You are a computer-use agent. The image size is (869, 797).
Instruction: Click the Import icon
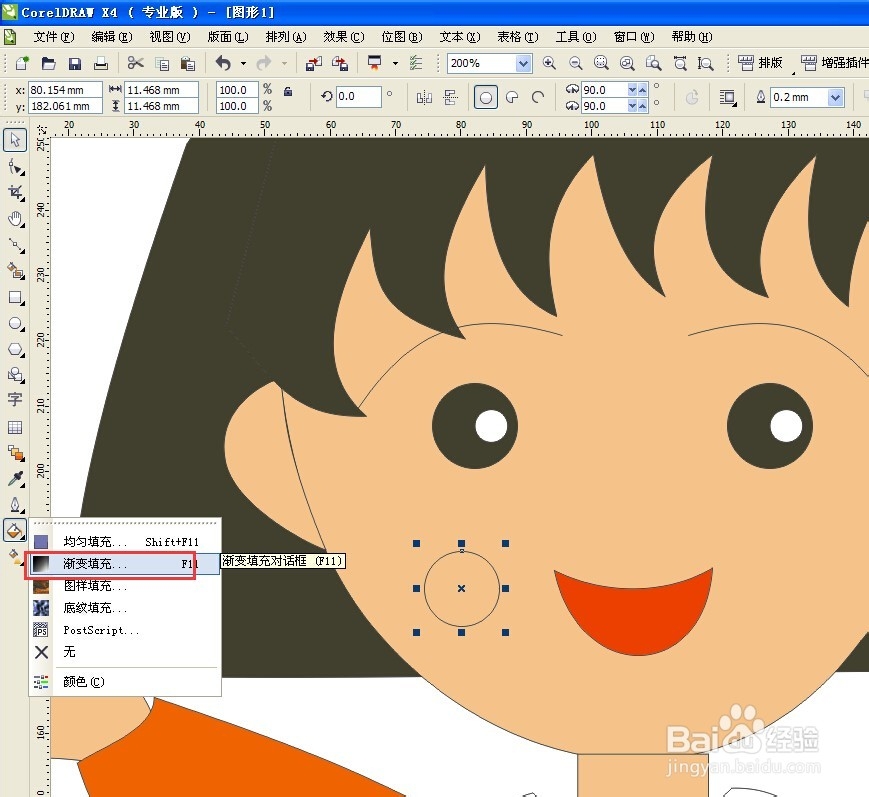[314, 64]
